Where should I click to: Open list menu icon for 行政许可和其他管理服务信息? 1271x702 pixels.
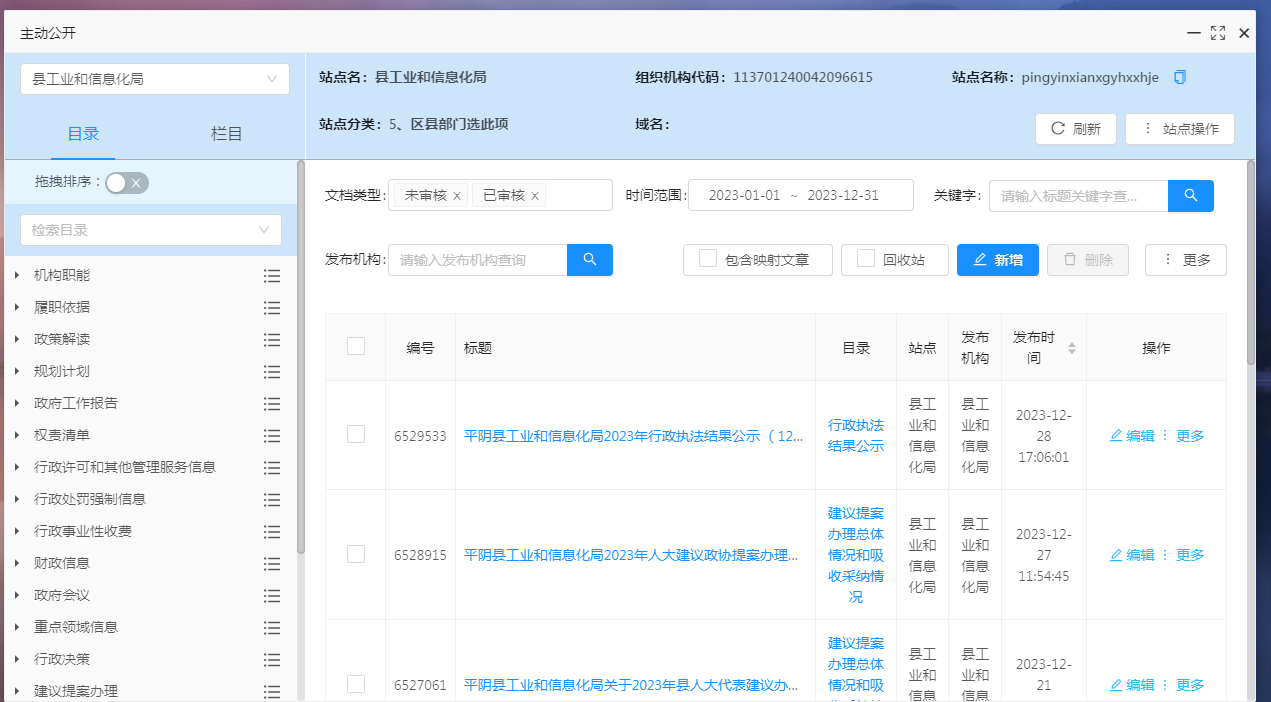(272, 468)
